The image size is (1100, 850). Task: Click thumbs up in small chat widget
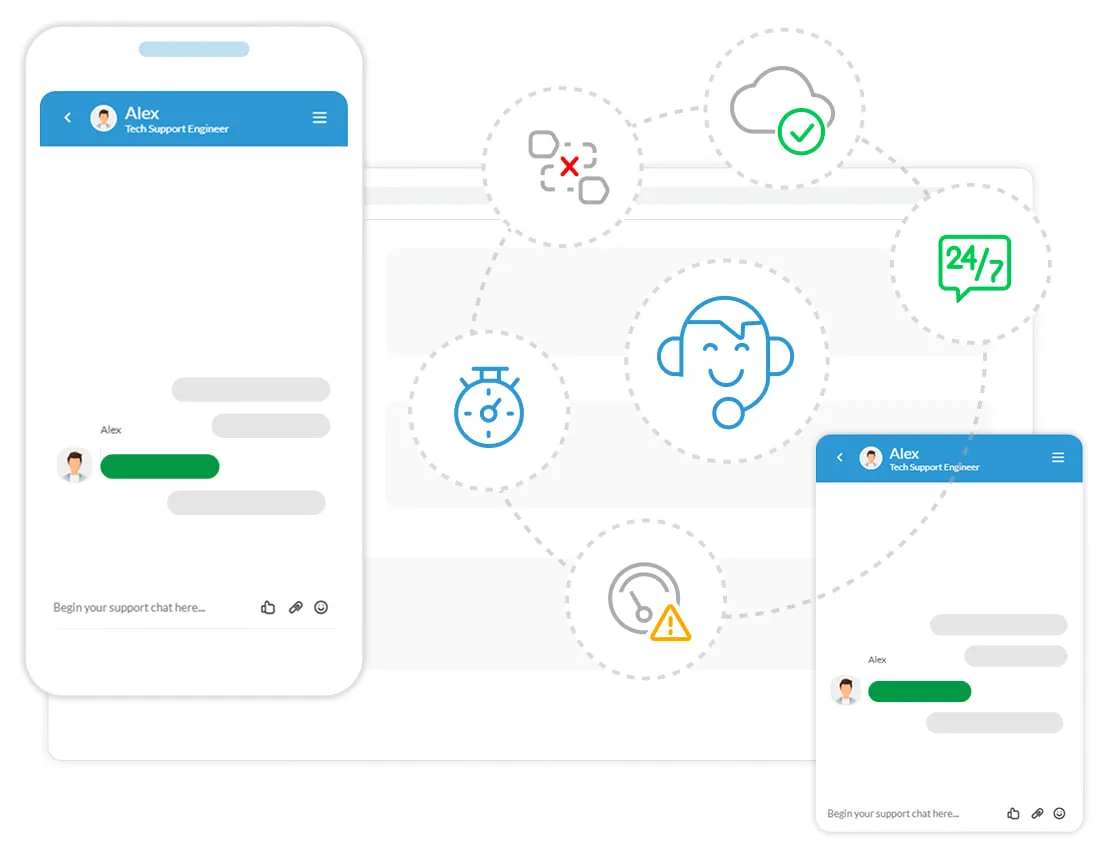[1014, 814]
